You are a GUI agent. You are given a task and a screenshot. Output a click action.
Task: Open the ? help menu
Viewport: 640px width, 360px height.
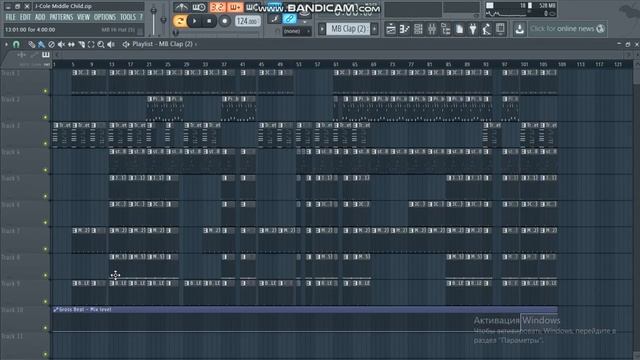coord(141,17)
